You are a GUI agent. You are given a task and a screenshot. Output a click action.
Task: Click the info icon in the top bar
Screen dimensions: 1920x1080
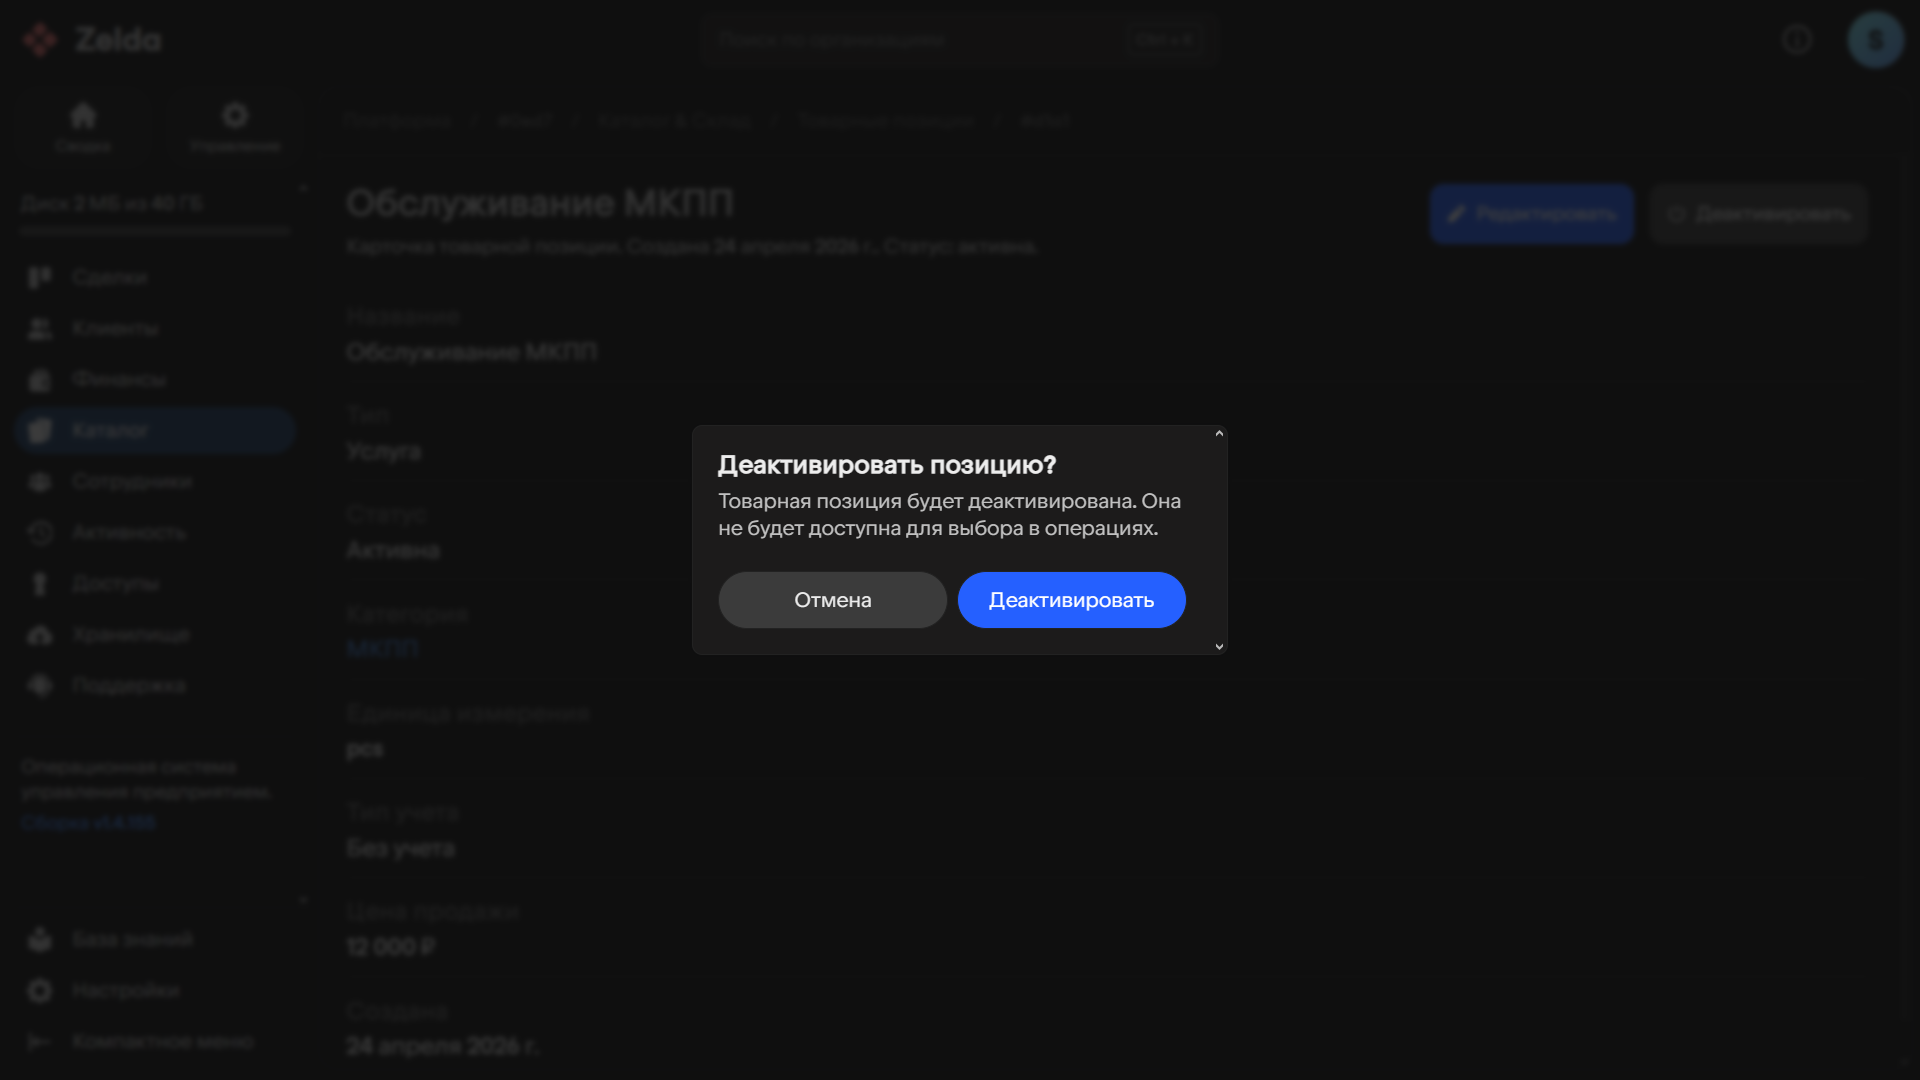pyautogui.click(x=1797, y=40)
